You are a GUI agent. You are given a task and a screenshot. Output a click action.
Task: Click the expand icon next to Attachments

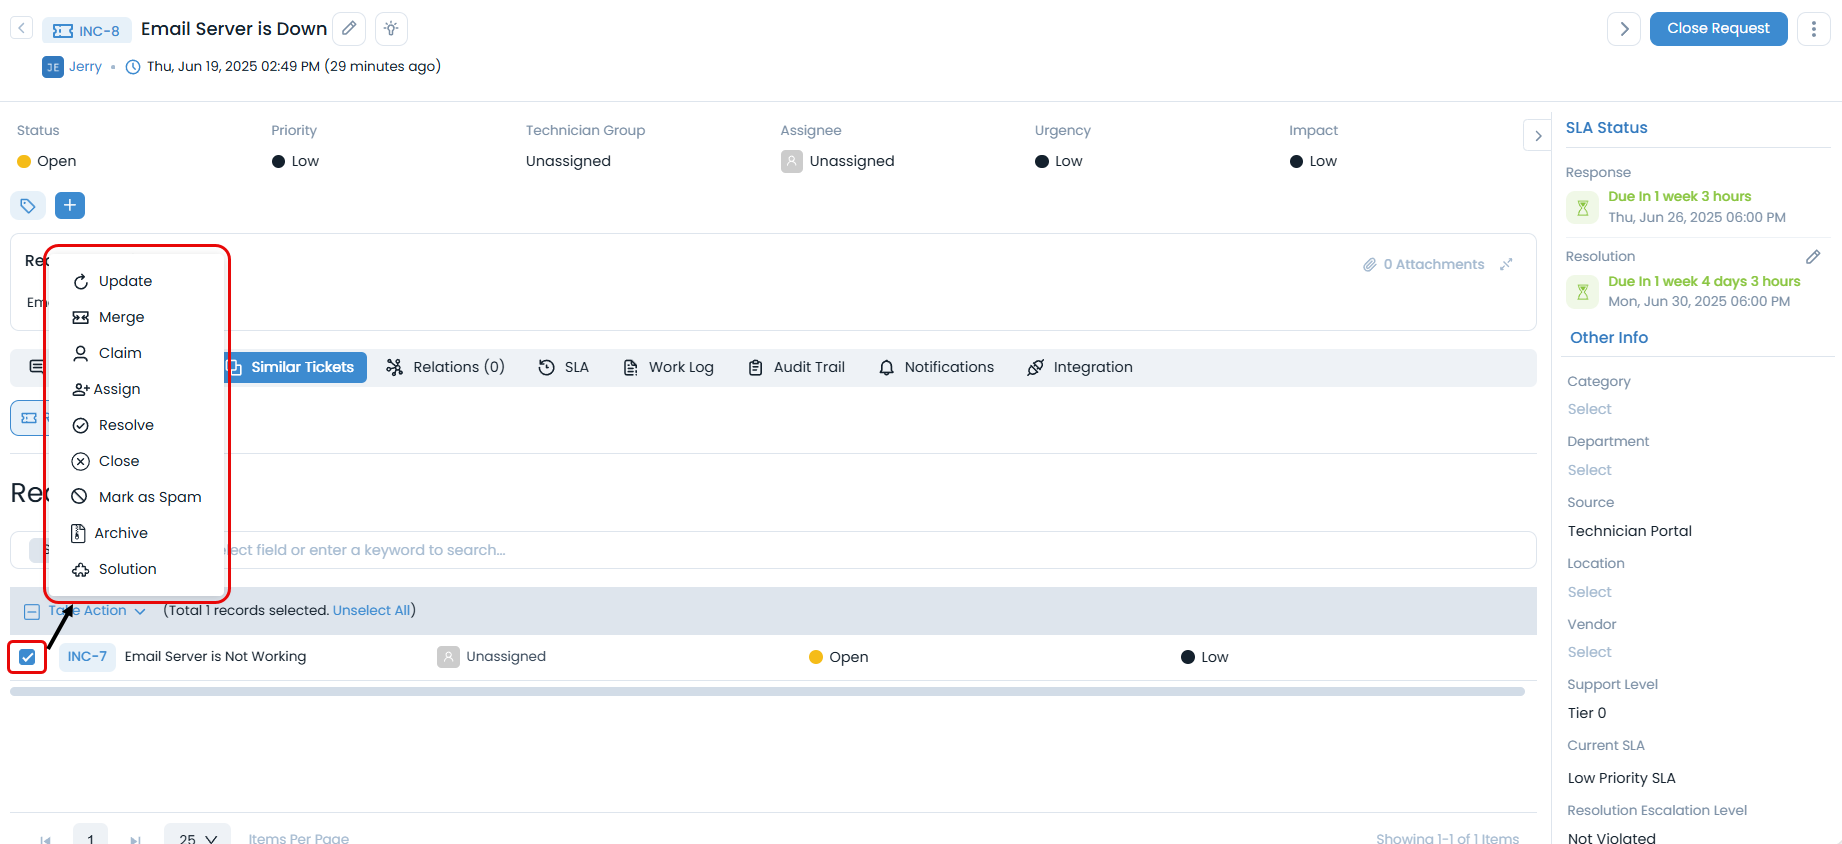click(x=1506, y=265)
